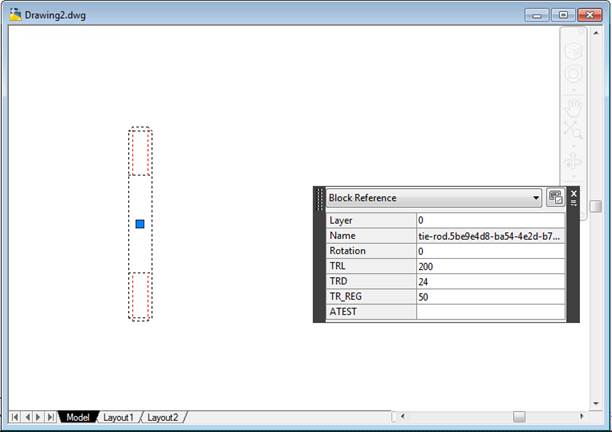Jump to the last layout tab arrow
This screenshot has width=612, height=432.
coord(51,417)
